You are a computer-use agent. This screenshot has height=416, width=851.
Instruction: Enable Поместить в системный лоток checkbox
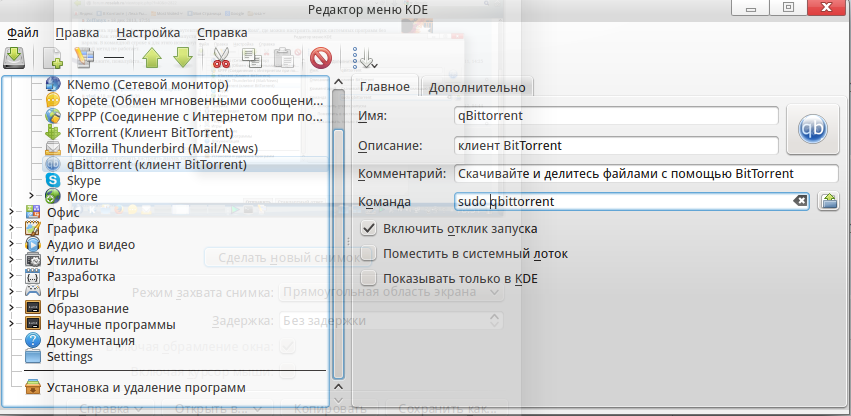coord(369,254)
